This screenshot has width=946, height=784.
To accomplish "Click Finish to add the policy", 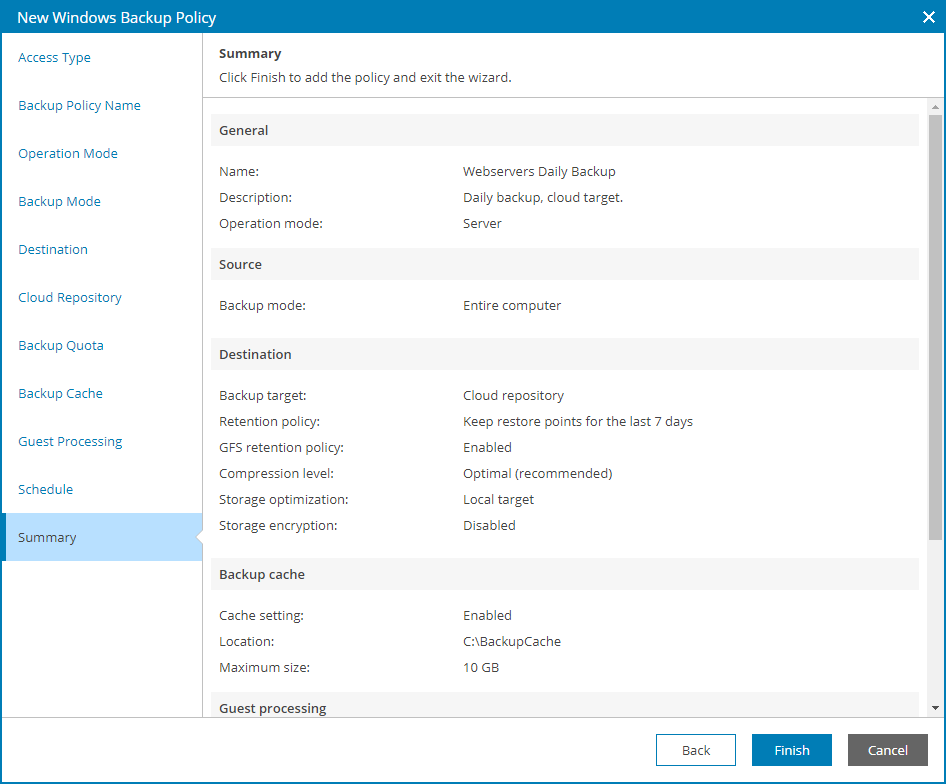I will coord(792,750).
